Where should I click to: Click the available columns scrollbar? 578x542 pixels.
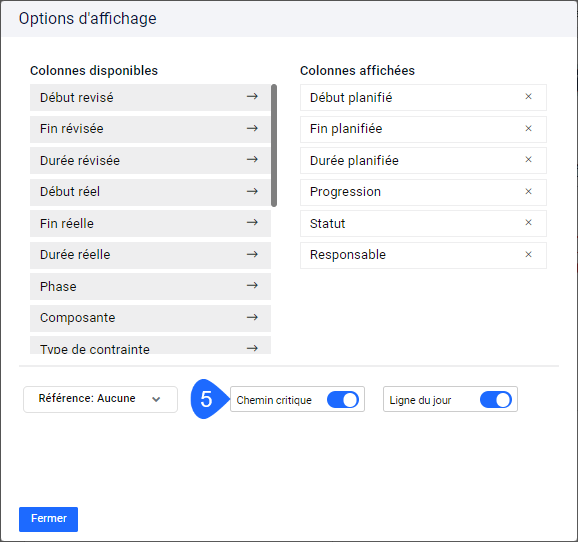274,145
